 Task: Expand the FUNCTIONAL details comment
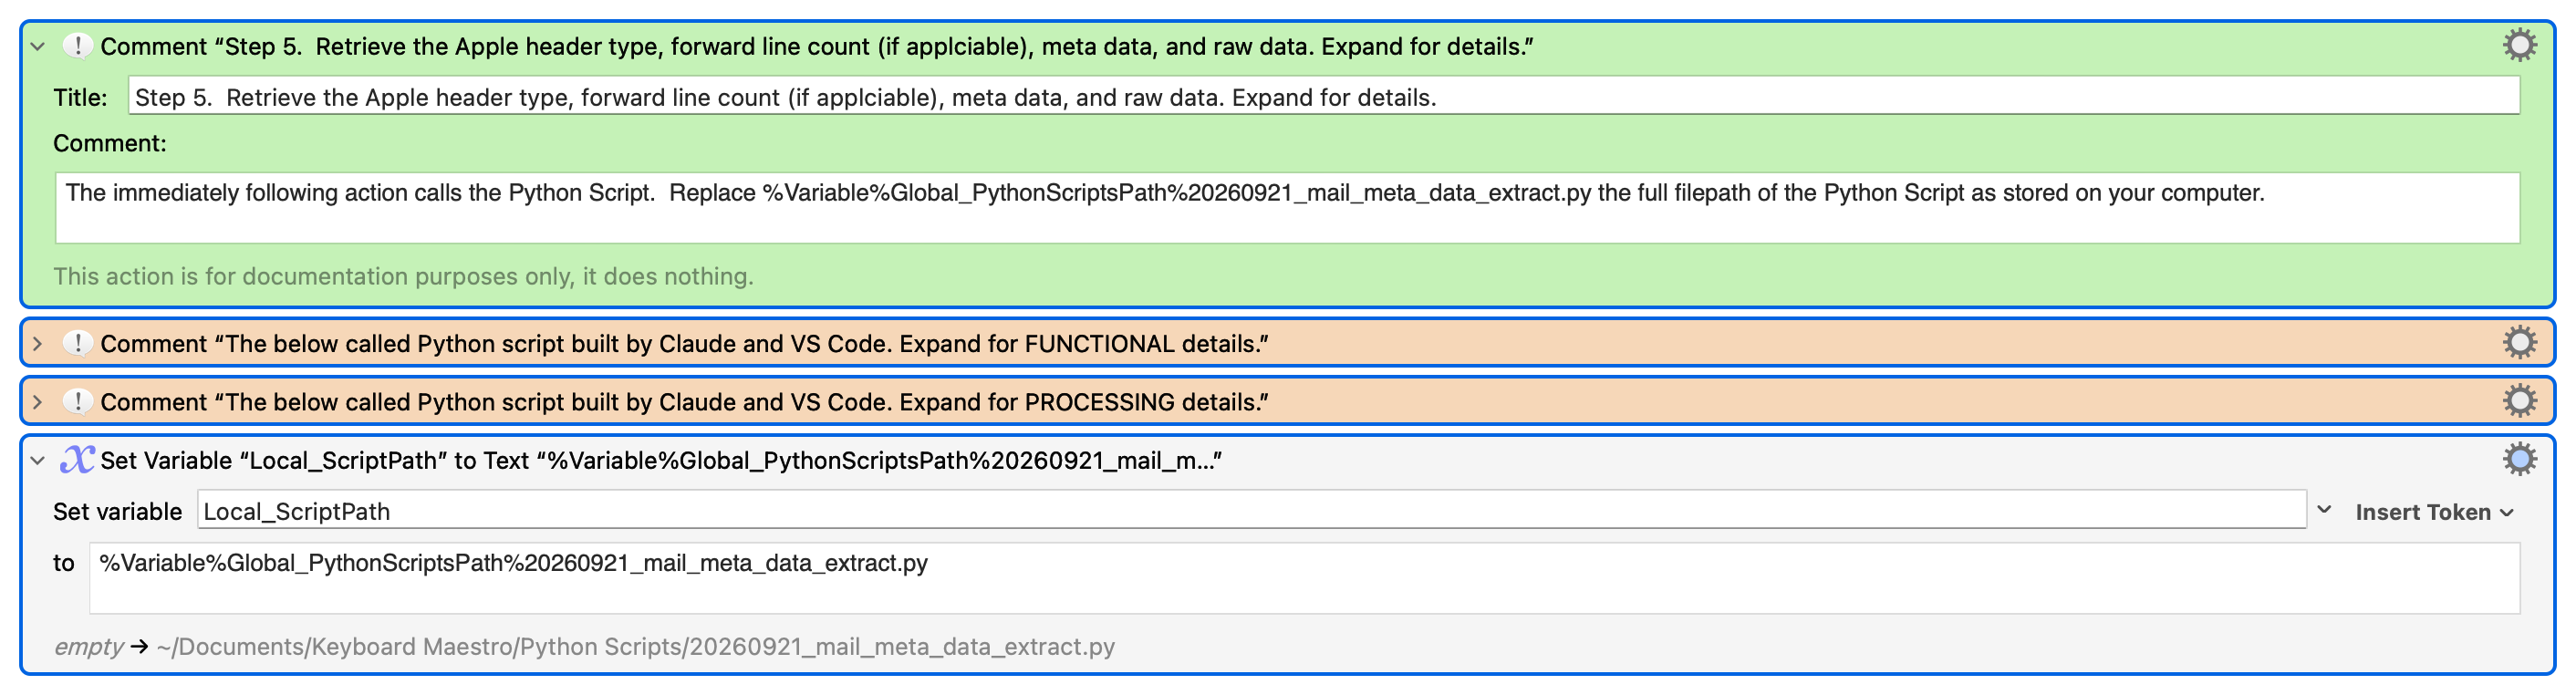click(x=38, y=344)
